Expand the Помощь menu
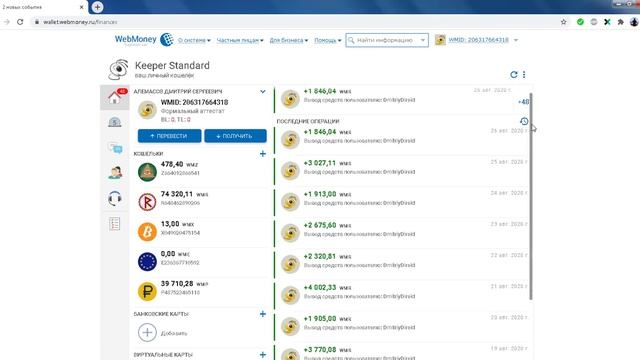 pos(328,40)
